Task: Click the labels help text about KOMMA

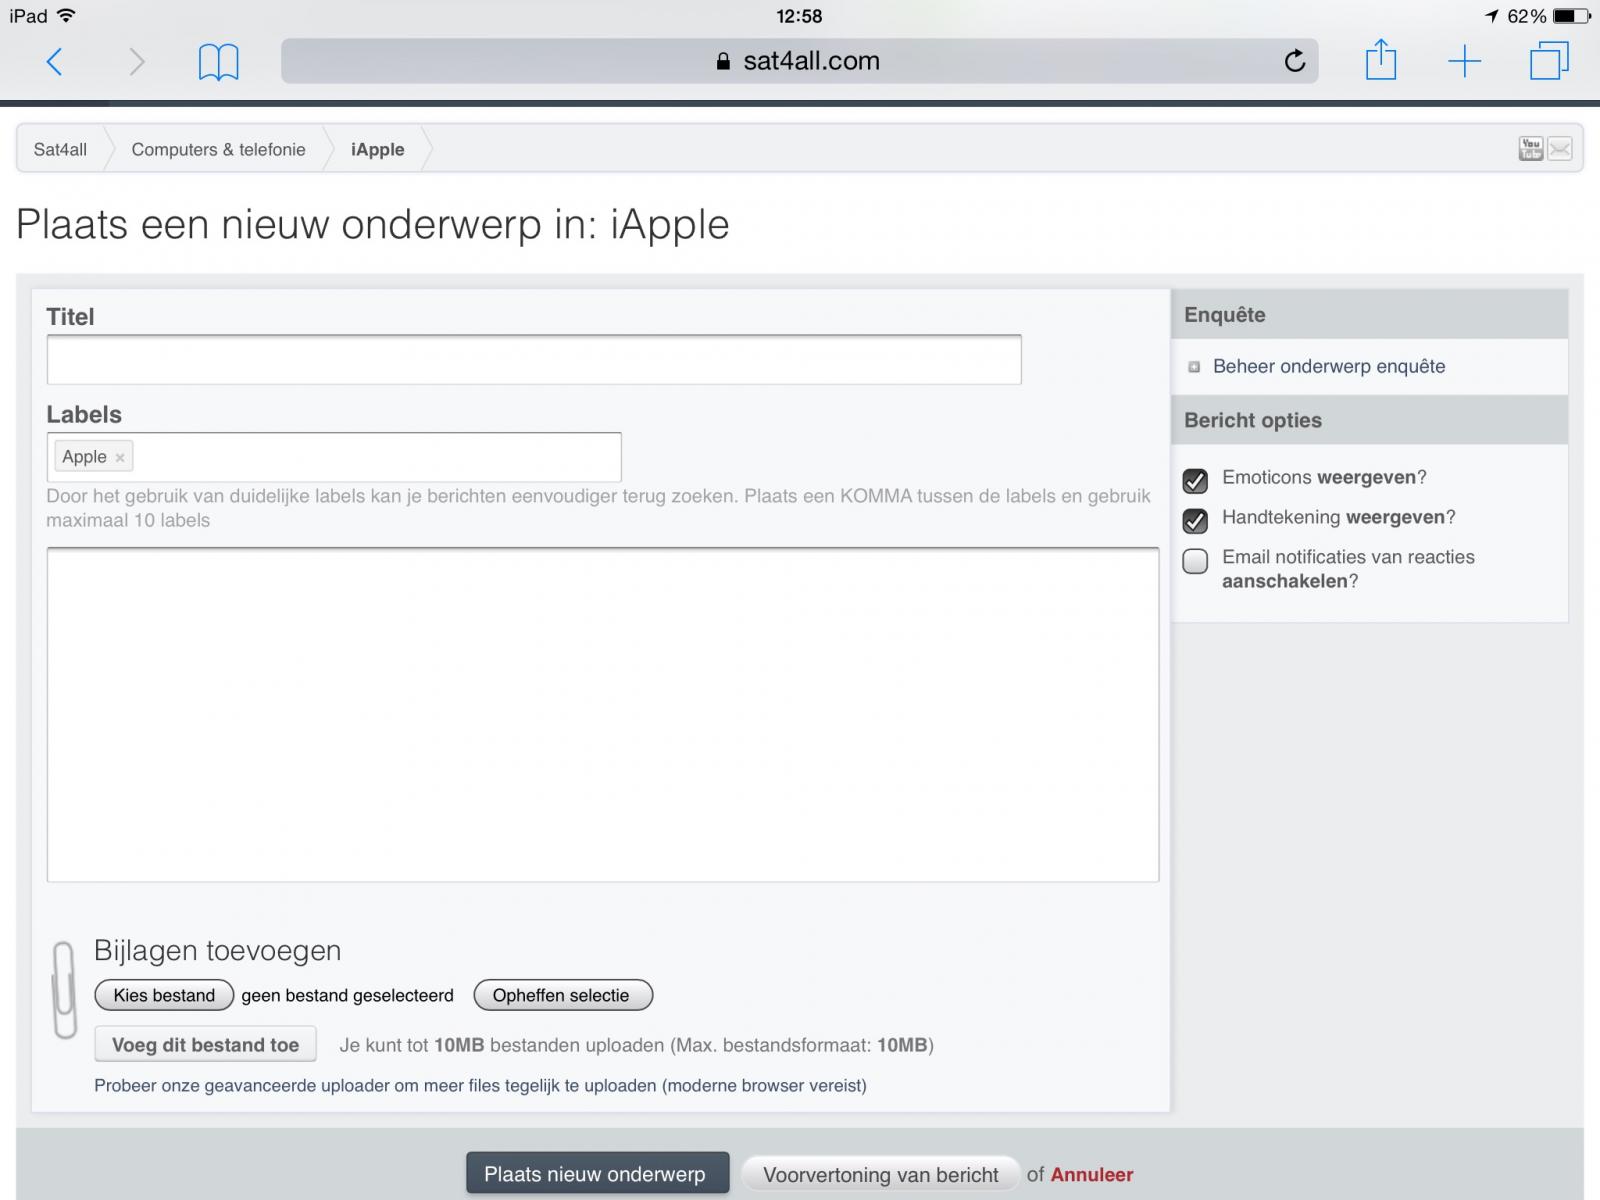Action: pos(598,508)
